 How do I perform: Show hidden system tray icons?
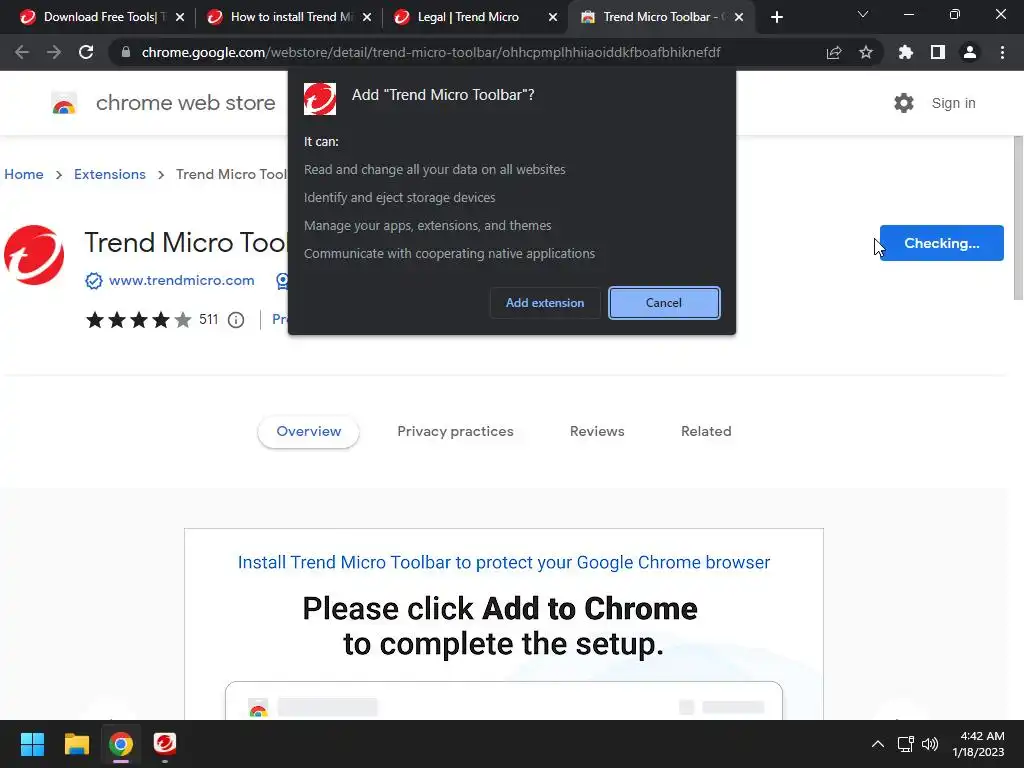pos(878,744)
